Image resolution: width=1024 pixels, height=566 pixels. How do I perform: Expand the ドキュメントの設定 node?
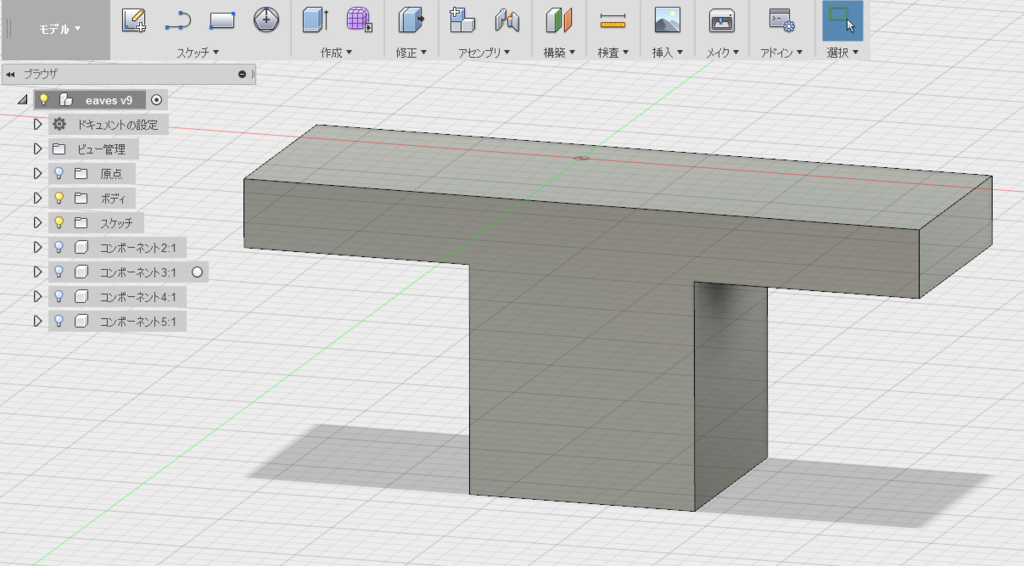pos(37,124)
